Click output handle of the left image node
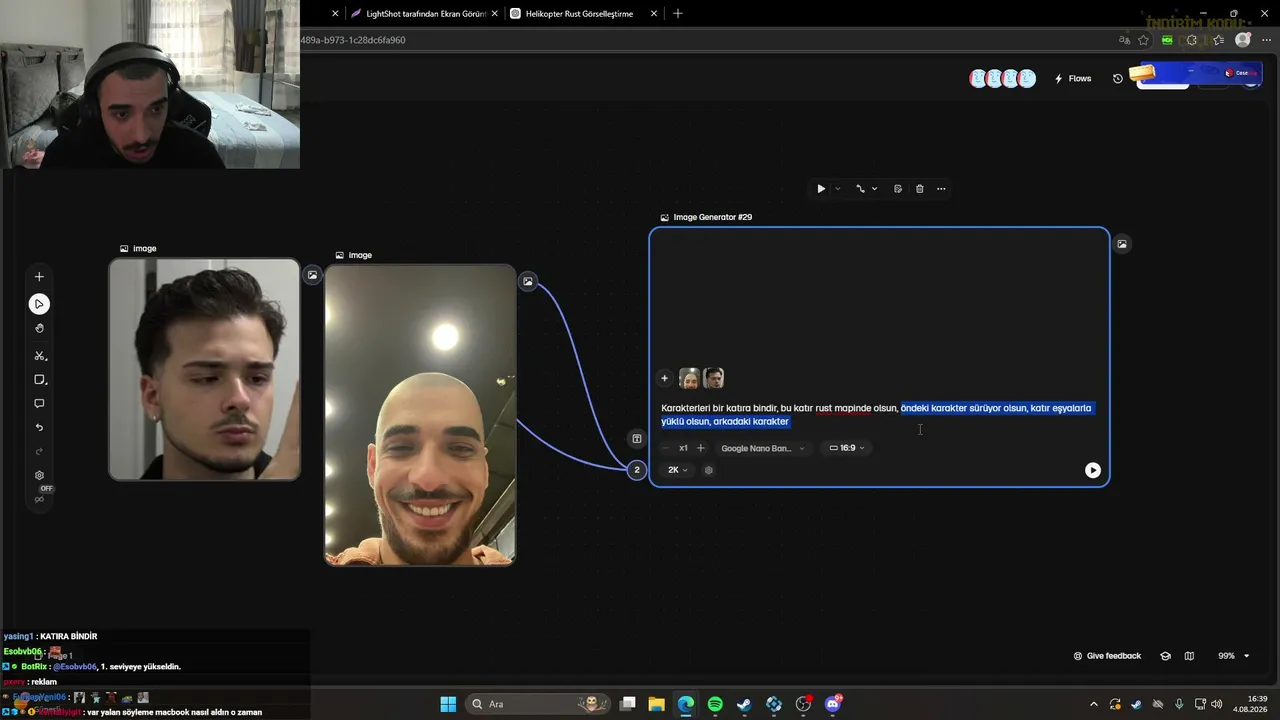The height and width of the screenshot is (720, 1280). pyautogui.click(x=313, y=275)
